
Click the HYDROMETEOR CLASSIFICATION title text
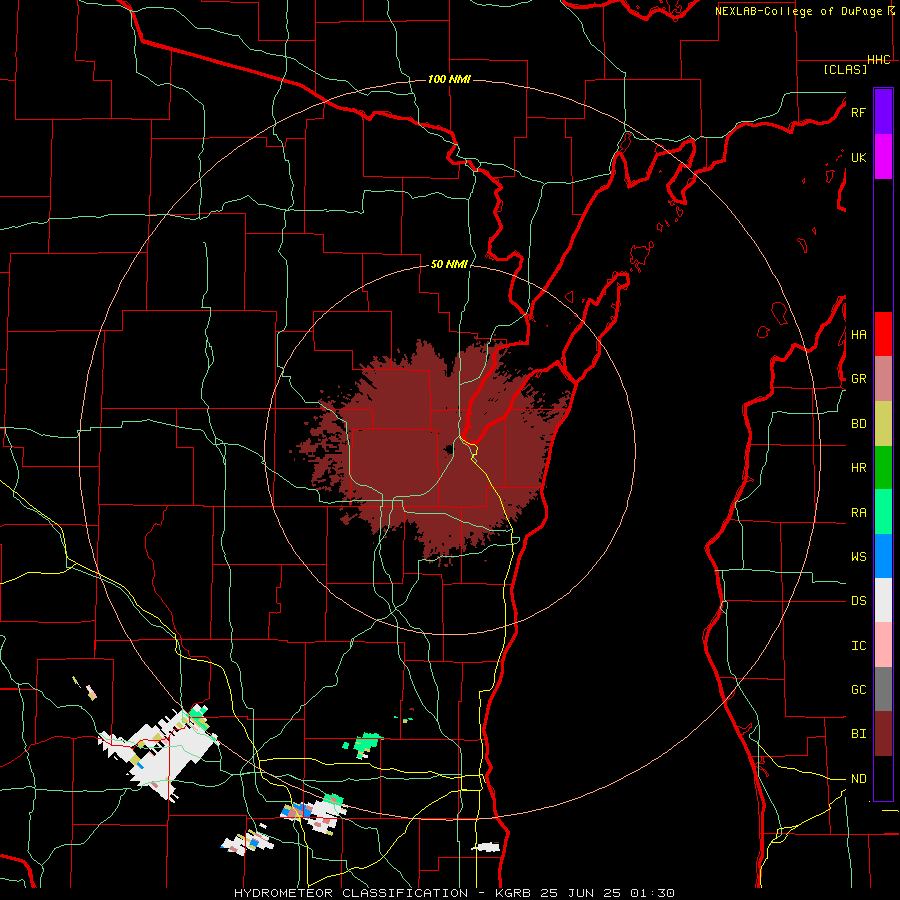coord(351,893)
